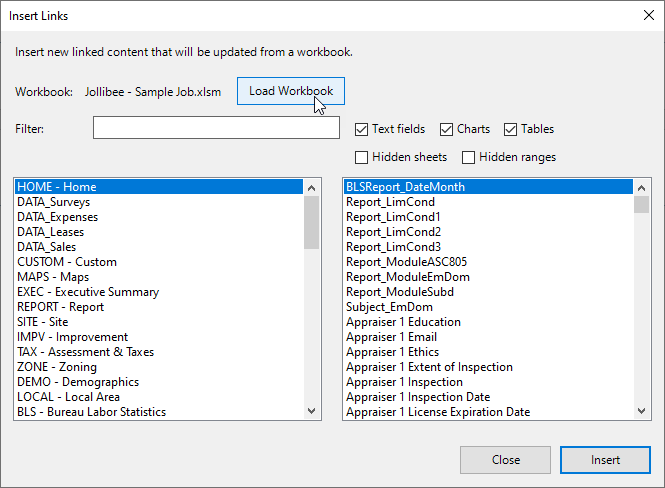Enable the Hidden ranges checkbox
This screenshot has width=665, height=488.
pos(468,157)
